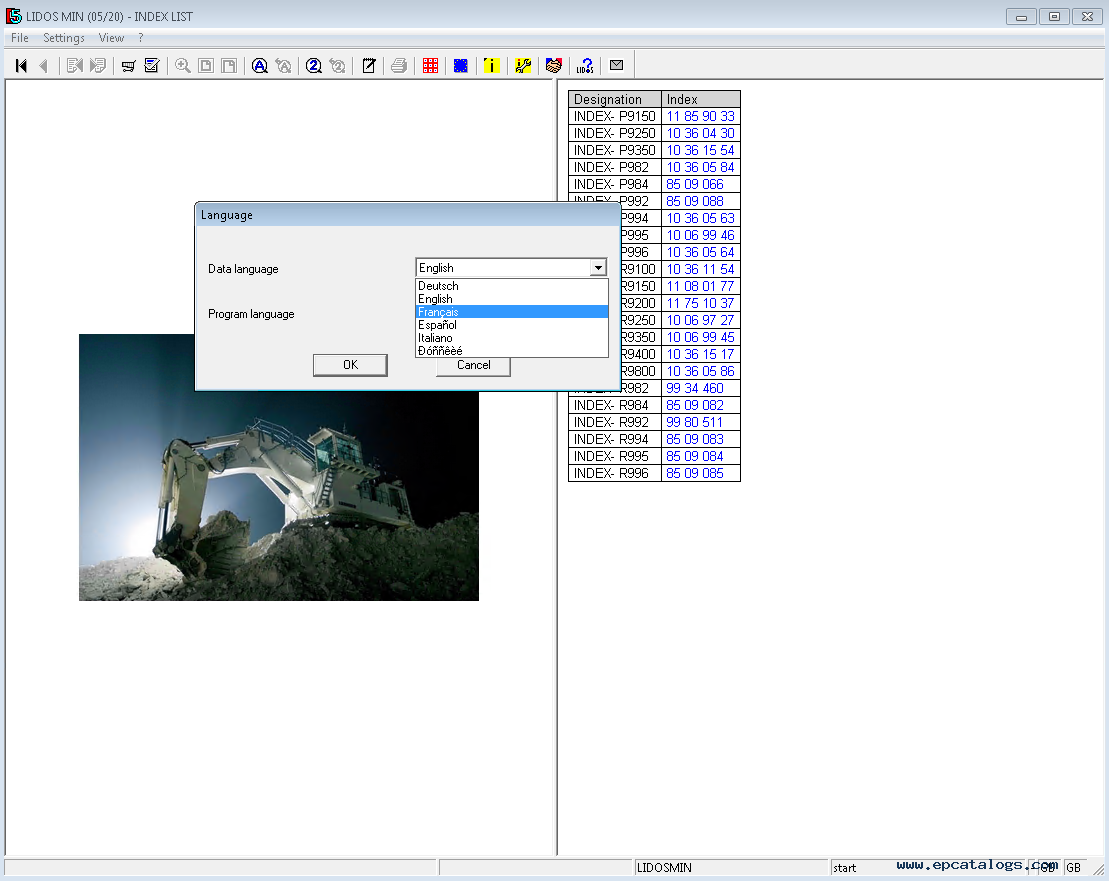Click the jump-to-first-page arrow icon
Viewport: 1109px width, 881px height.
(x=21, y=66)
